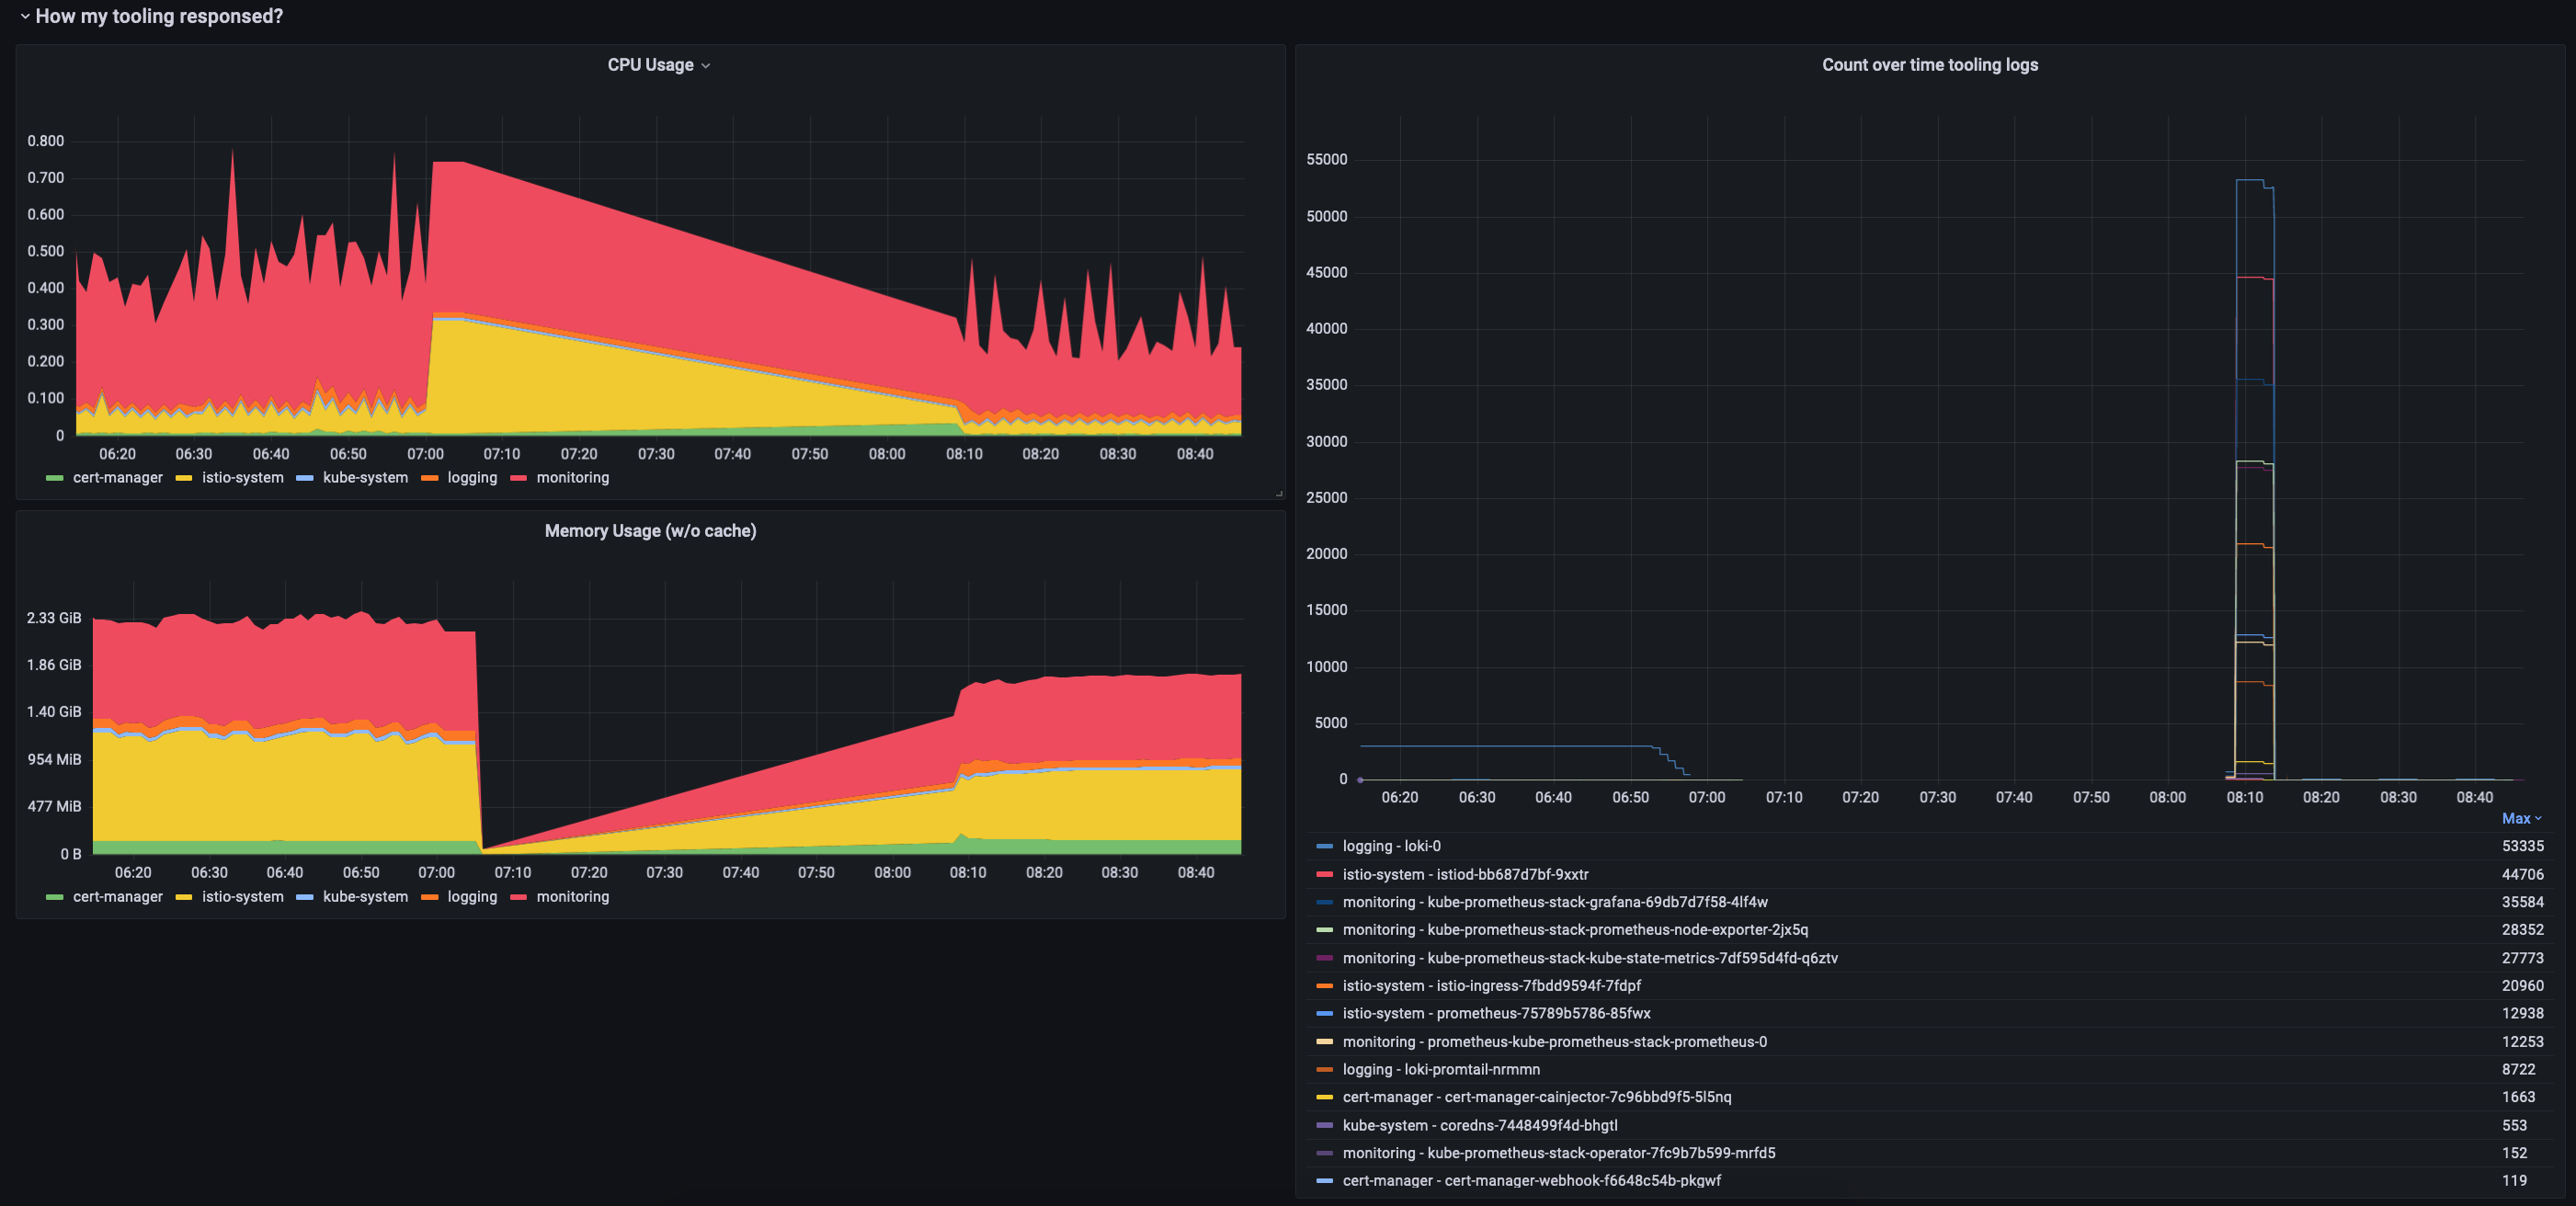Click max value 53335 for loki-0
This screenshot has width=2576, height=1206.
pos(2522,846)
